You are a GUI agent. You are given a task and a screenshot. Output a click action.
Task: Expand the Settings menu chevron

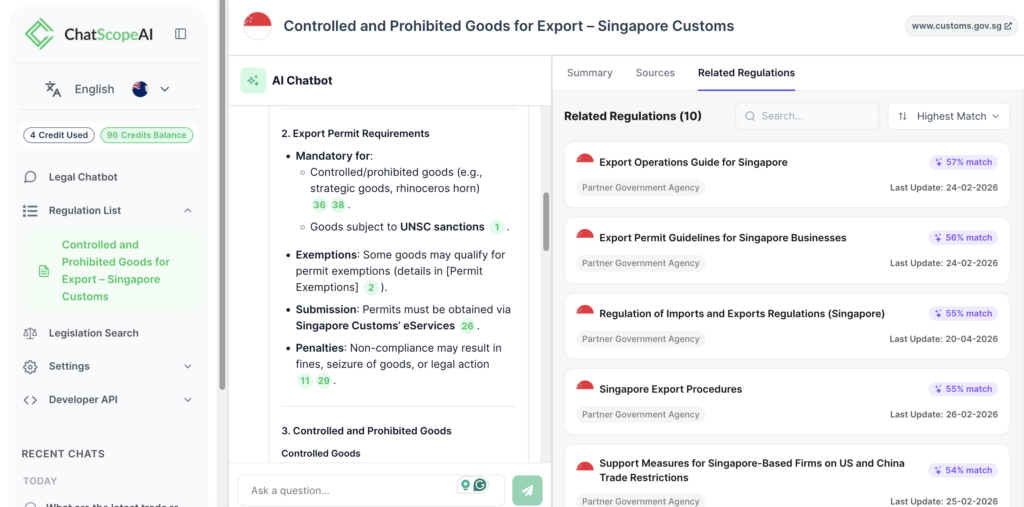click(187, 367)
